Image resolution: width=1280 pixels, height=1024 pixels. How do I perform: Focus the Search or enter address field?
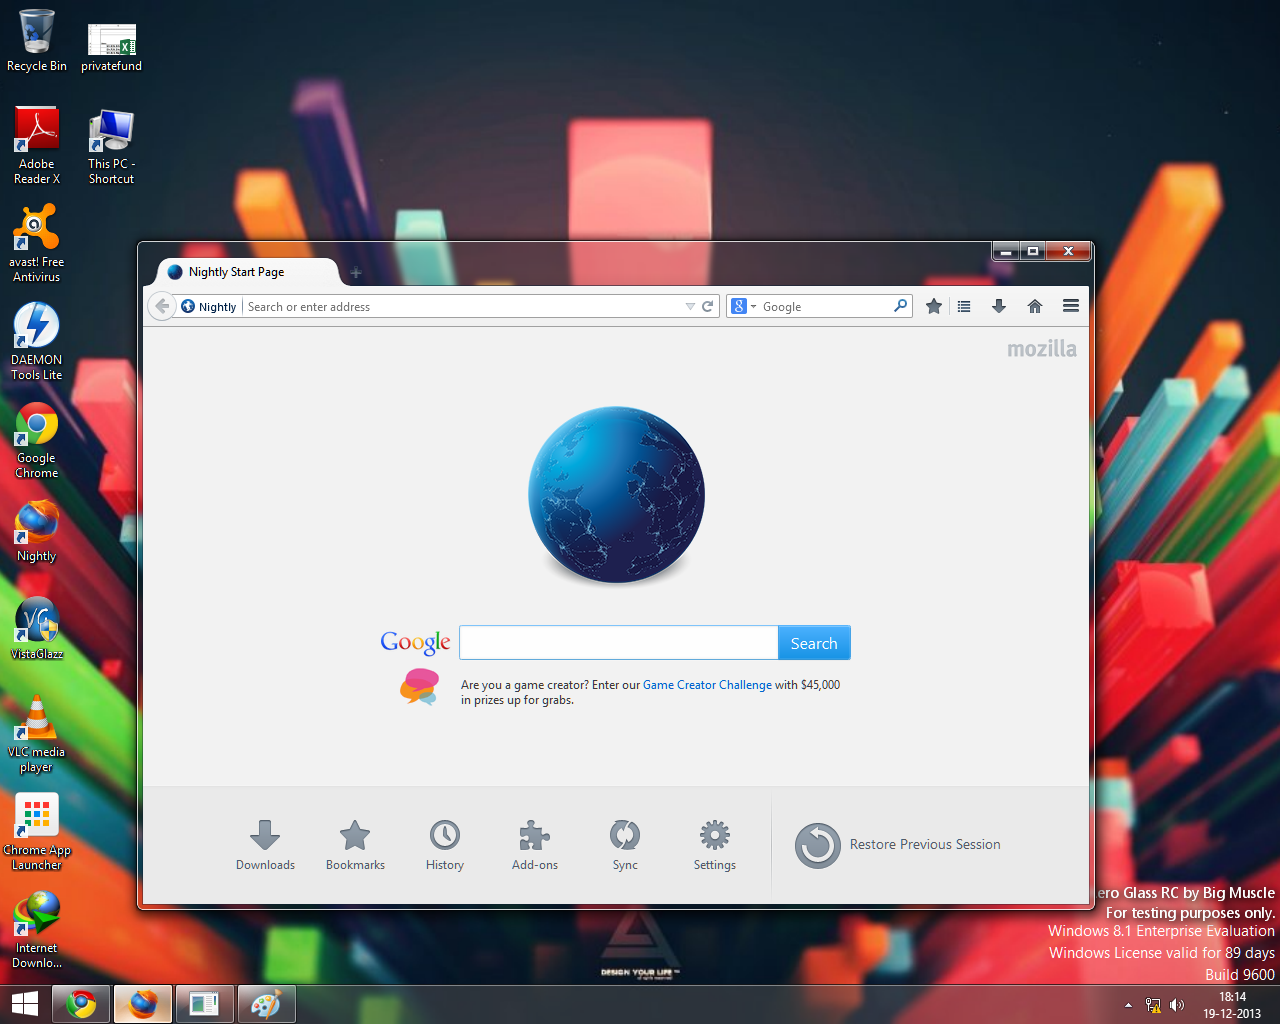point(464,307)
